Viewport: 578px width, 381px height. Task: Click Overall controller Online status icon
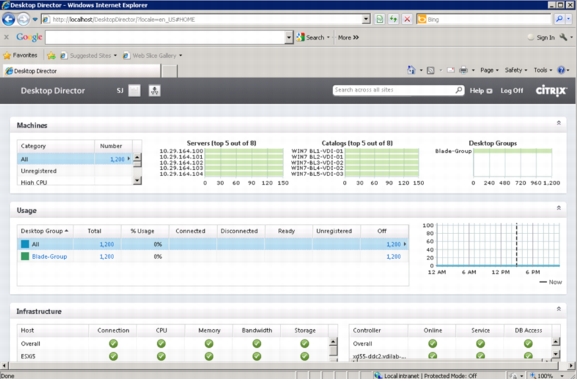pyautogui.click(x=432, y=343)
